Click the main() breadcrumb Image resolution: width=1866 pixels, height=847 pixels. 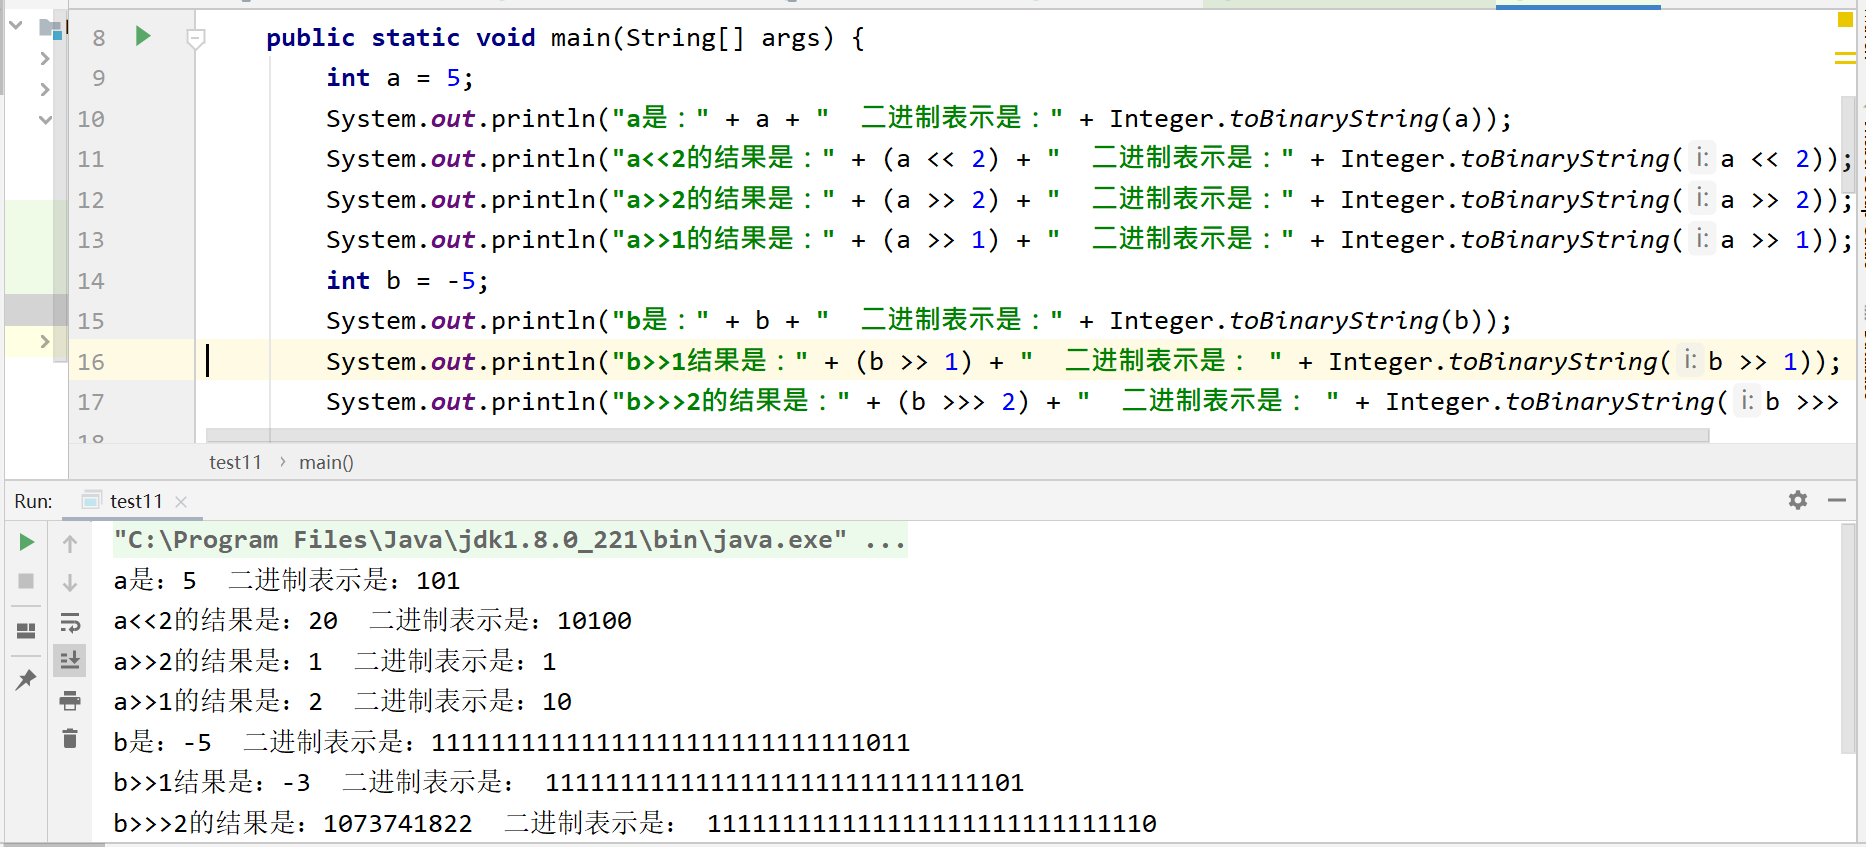326,462
